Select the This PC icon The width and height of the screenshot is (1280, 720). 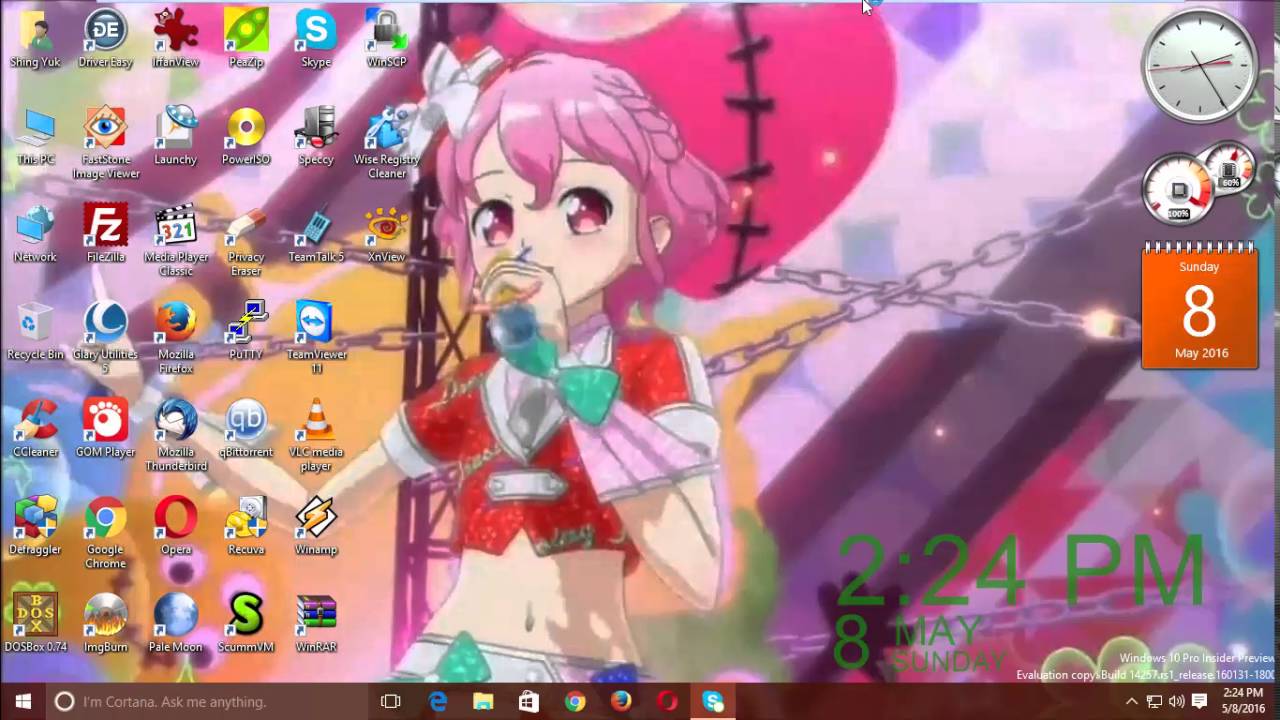click(35, 137)
